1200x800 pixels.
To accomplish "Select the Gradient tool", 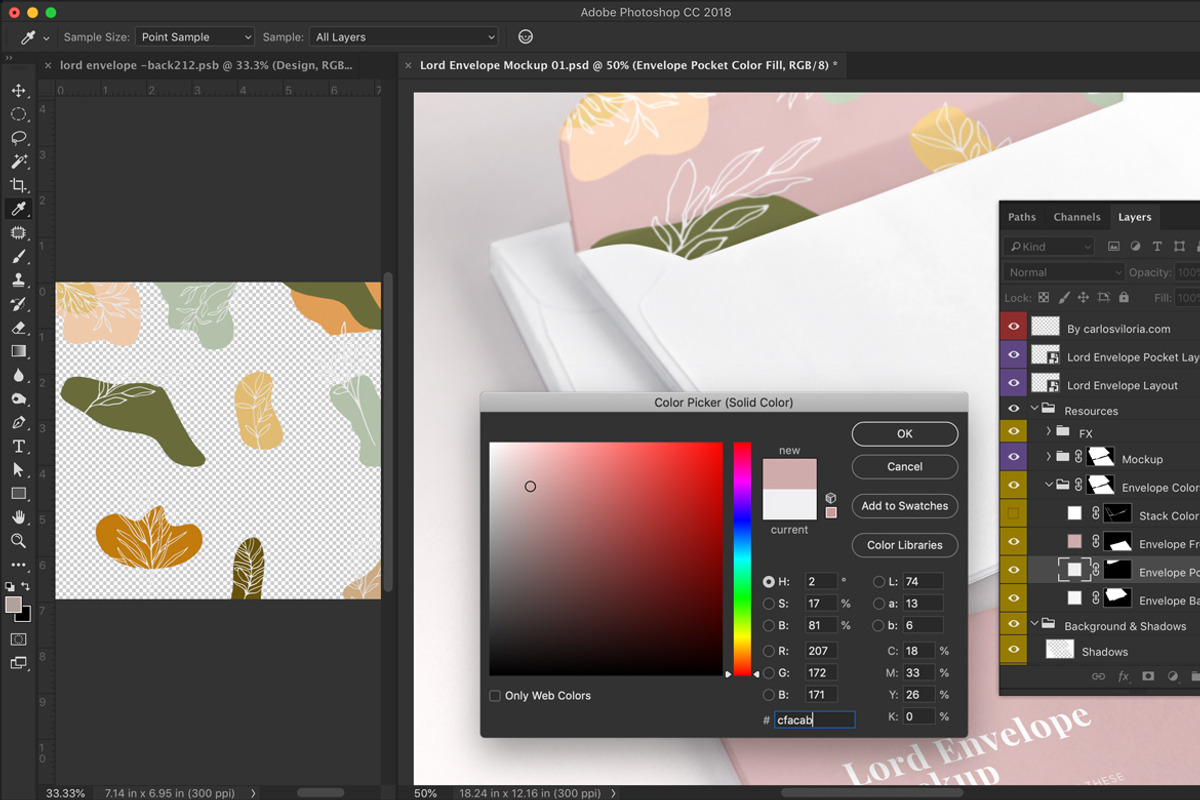I will (18, 351).
